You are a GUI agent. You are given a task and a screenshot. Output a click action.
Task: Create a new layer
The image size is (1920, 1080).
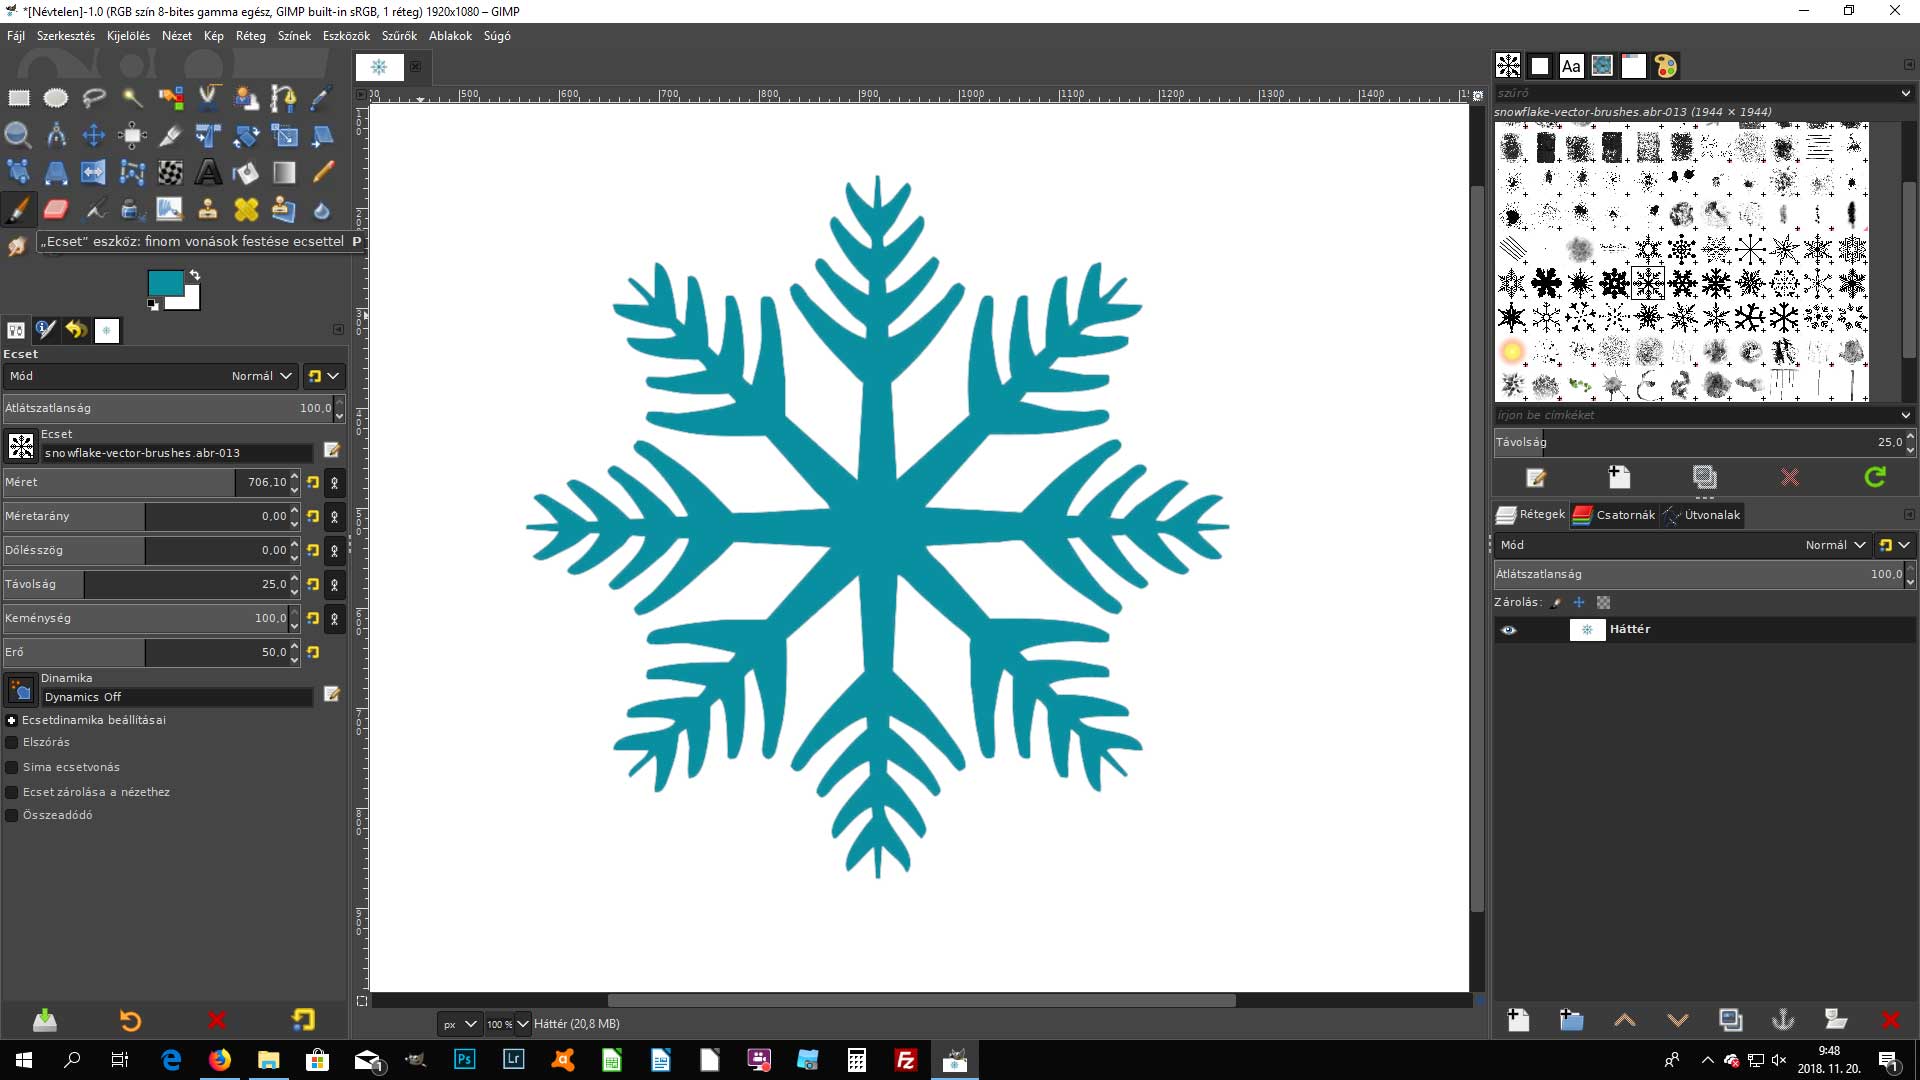tap(1518, 1020)
